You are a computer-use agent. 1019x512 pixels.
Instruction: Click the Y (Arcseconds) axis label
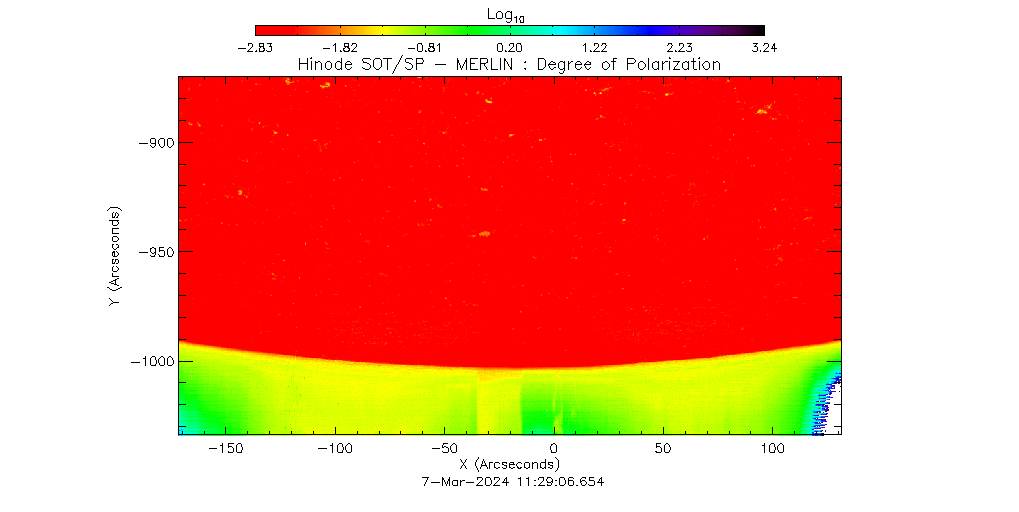point(116,256)
